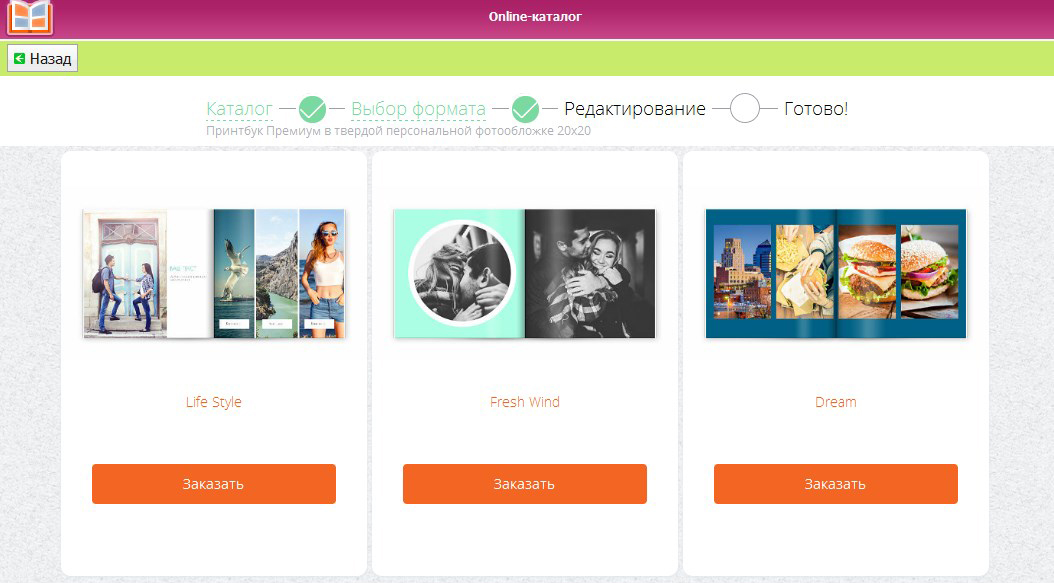Order the Life Style template with Заказать
This screenshot has height=583, width=1054.
214,483
